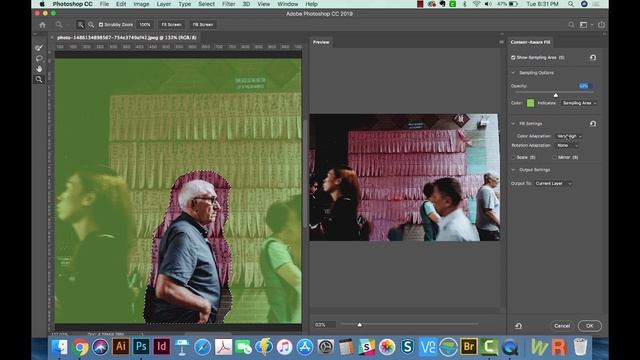
Task: Open iTunes from the Dock
Action: [x=284, y=347]
